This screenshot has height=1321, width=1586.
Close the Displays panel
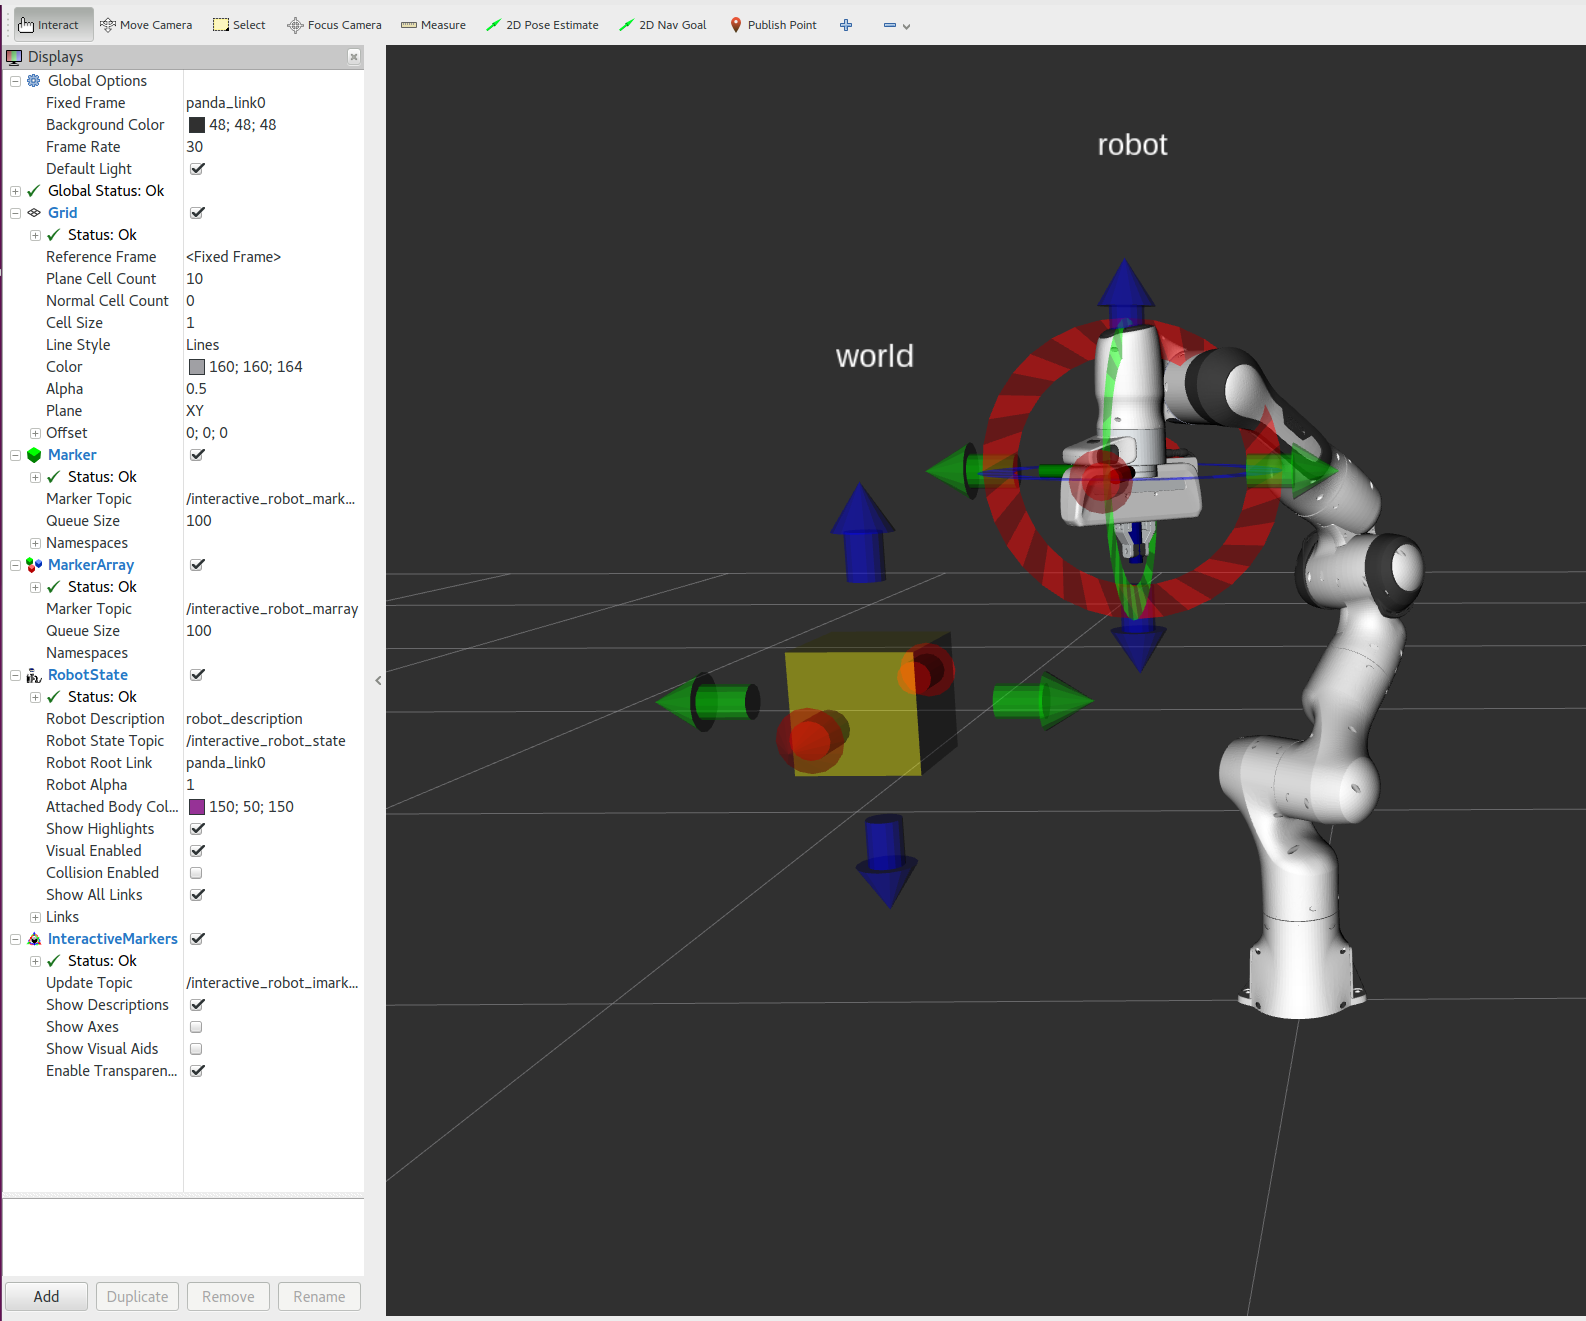pyautogui.click(x=354, y=57)
